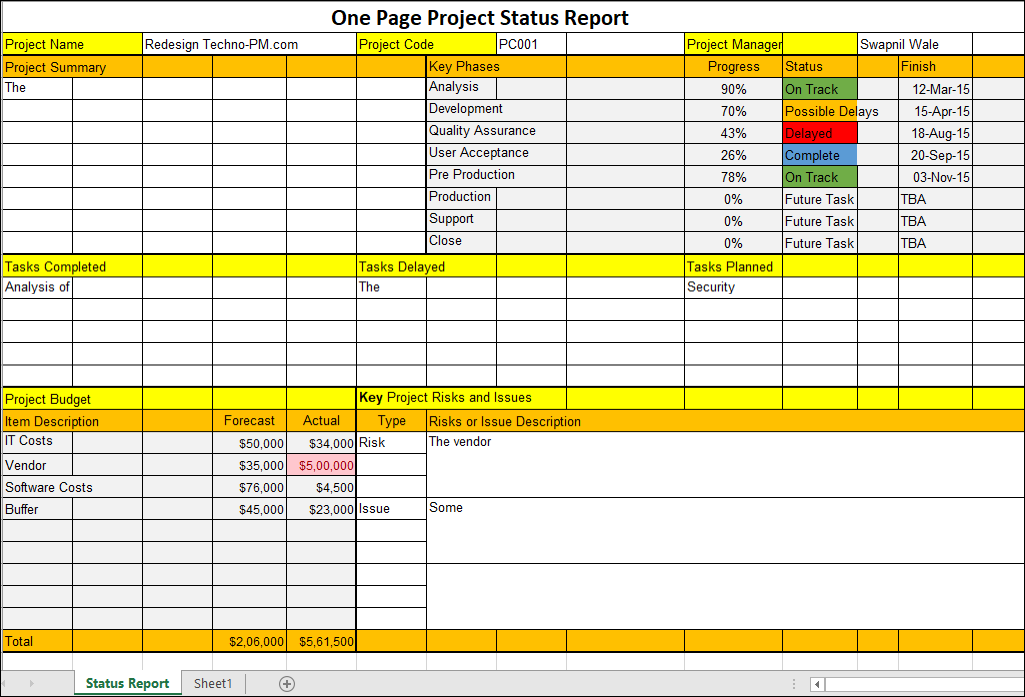Image resolution: width=1025 pixels, height=697 pixels.
Task: Click the Redesign Techno-PM.com project name cell
Action: [x=248, y=44]
